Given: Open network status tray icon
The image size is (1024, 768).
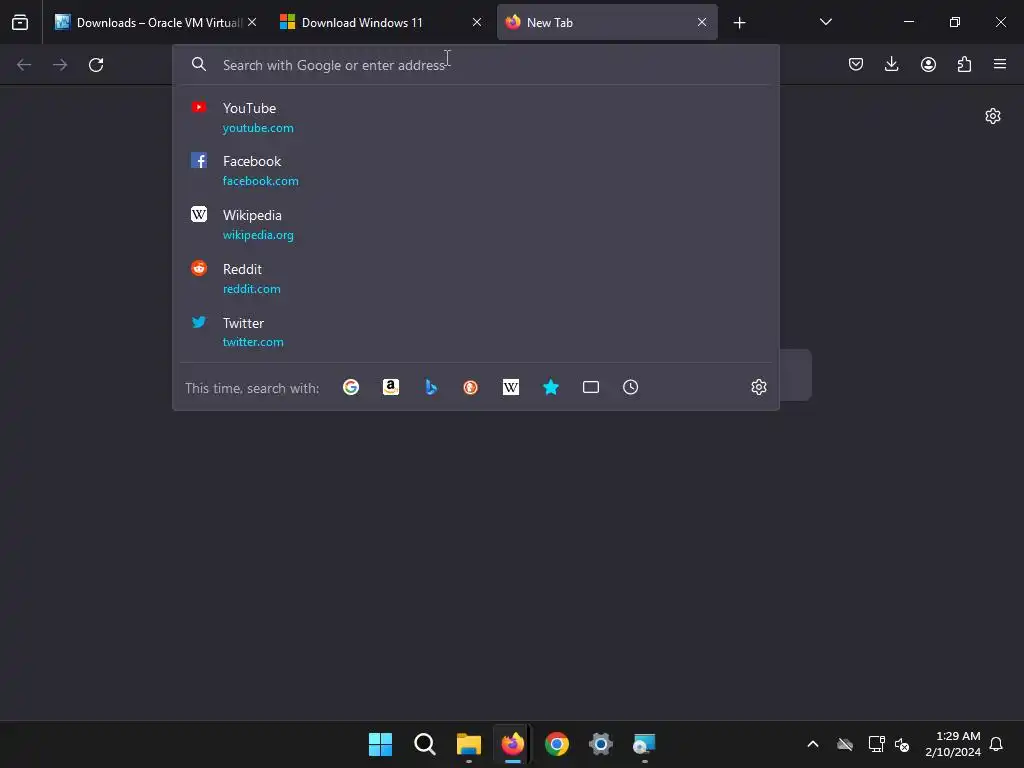Looking at the screenshot, I should [876, 744].
